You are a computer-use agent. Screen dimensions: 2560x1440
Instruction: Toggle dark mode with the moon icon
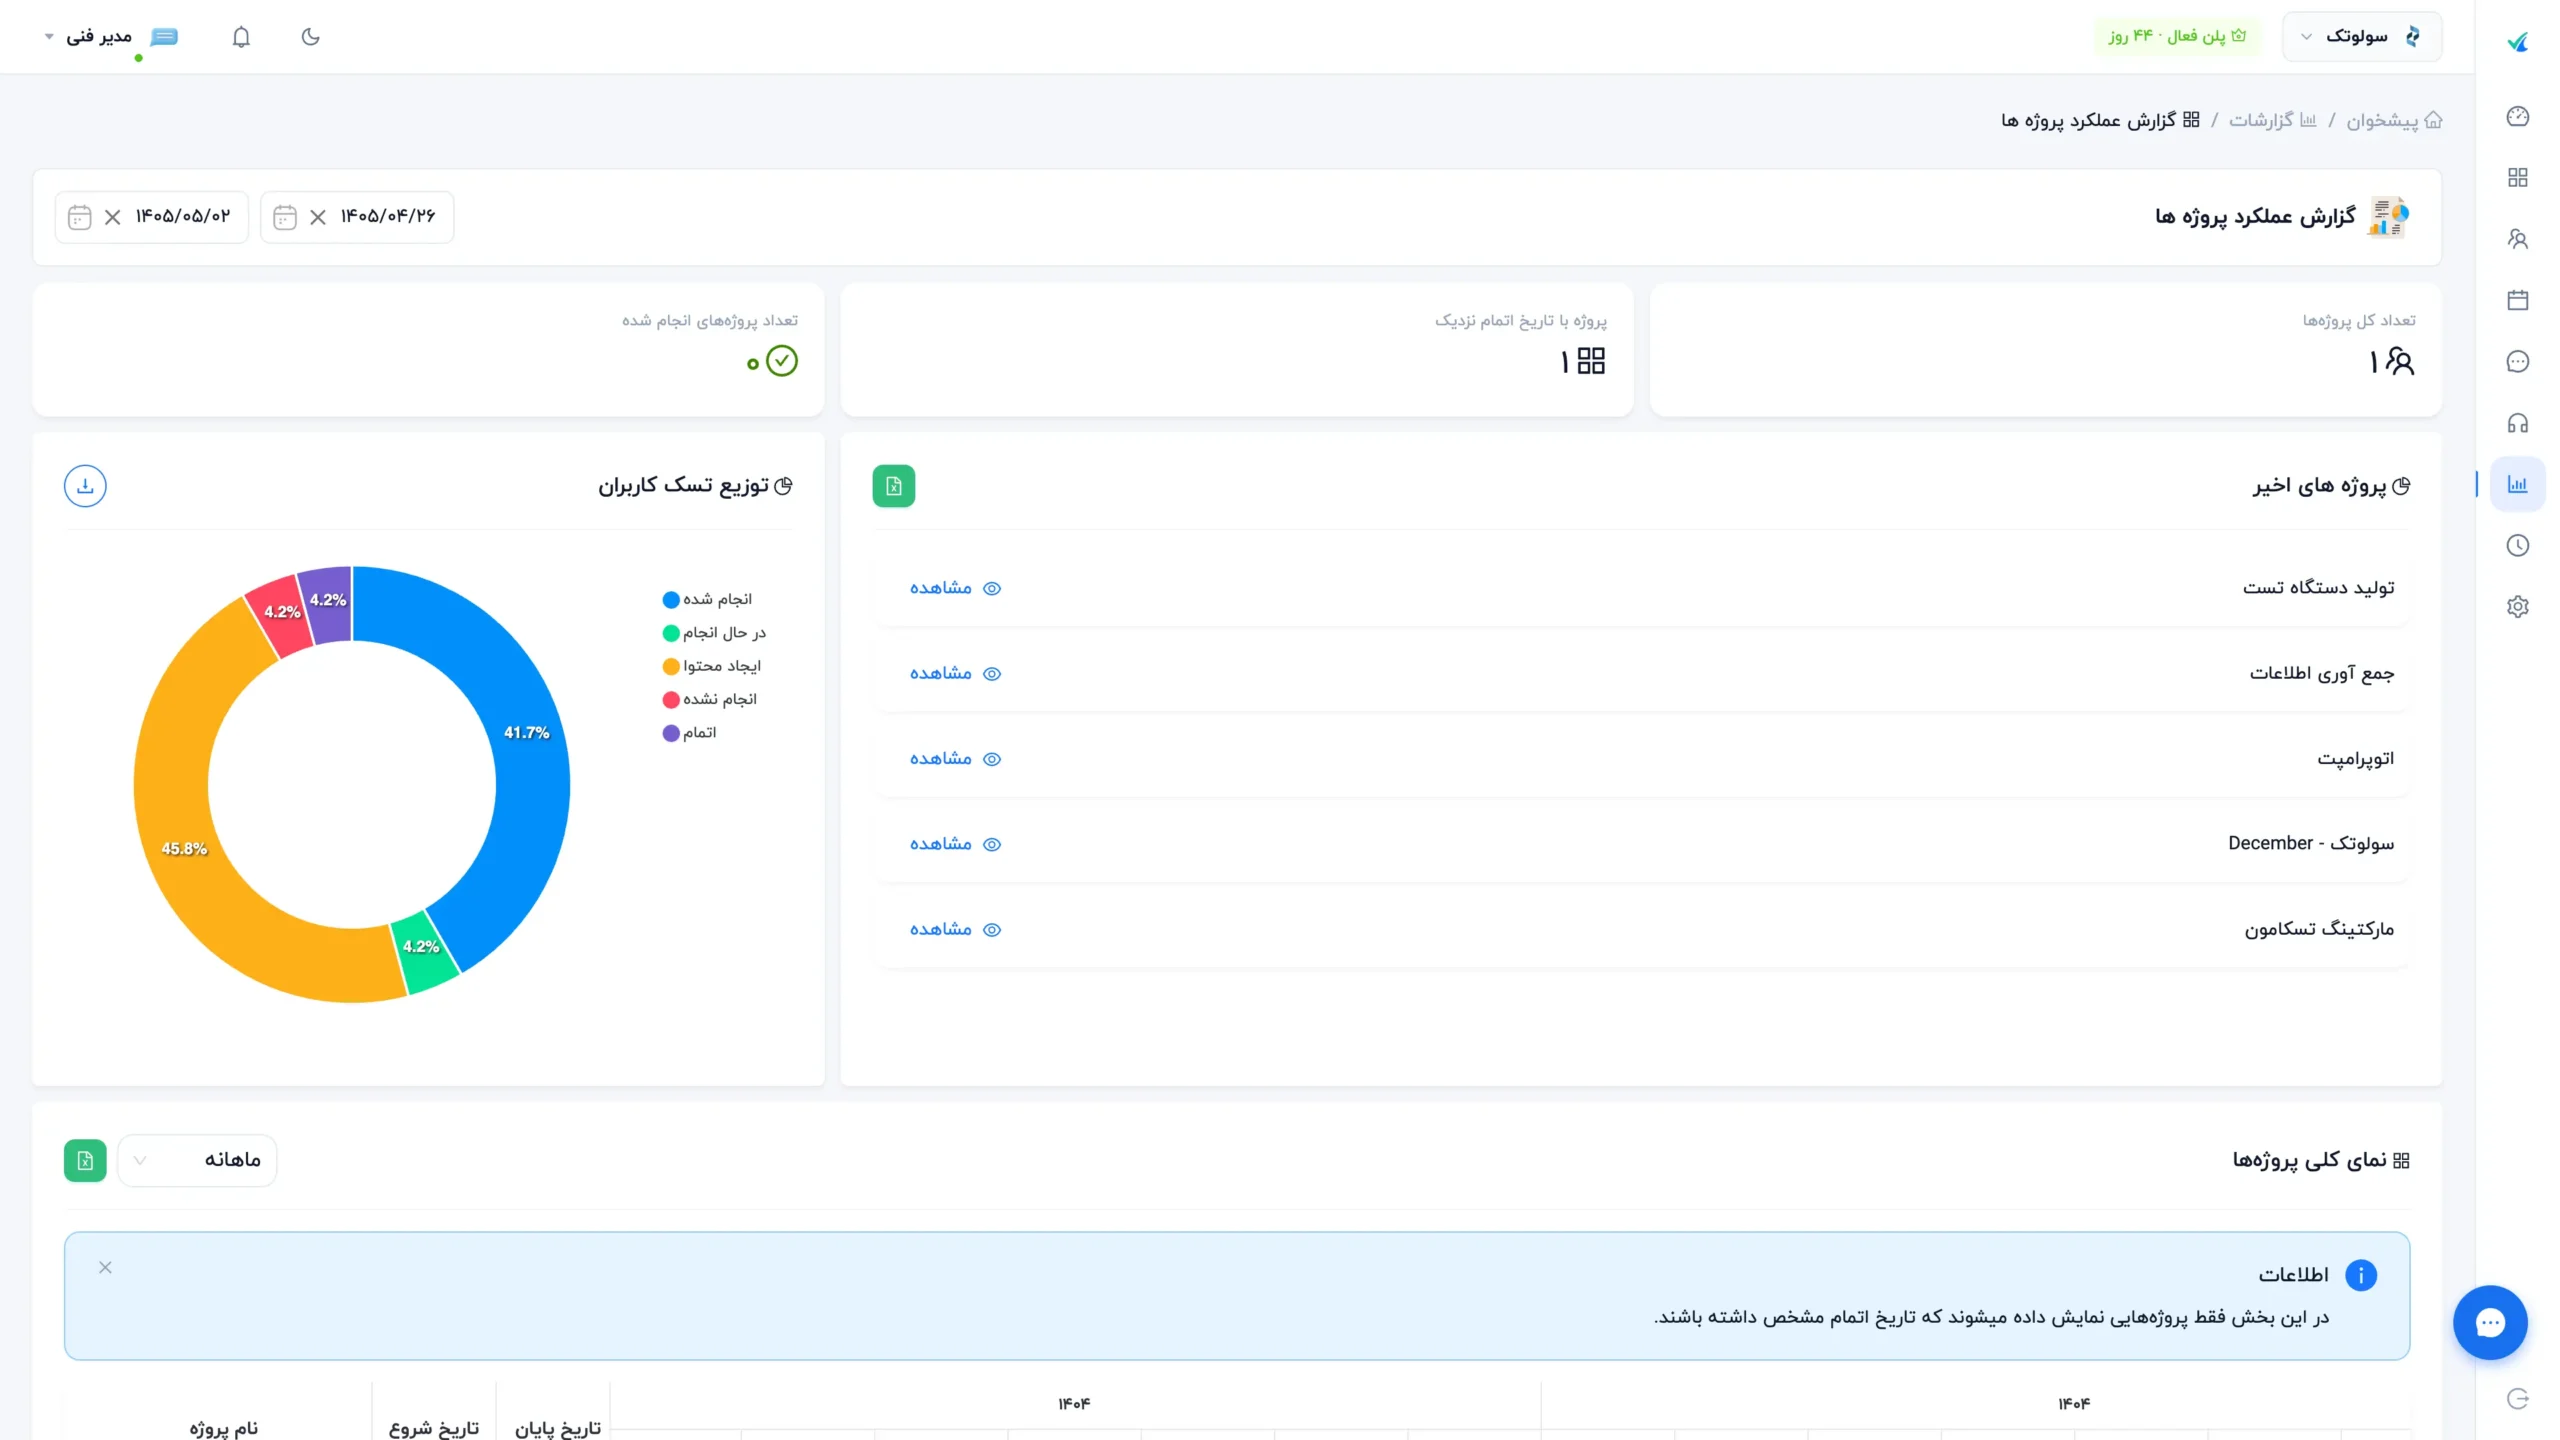click(x=310, y=37)
